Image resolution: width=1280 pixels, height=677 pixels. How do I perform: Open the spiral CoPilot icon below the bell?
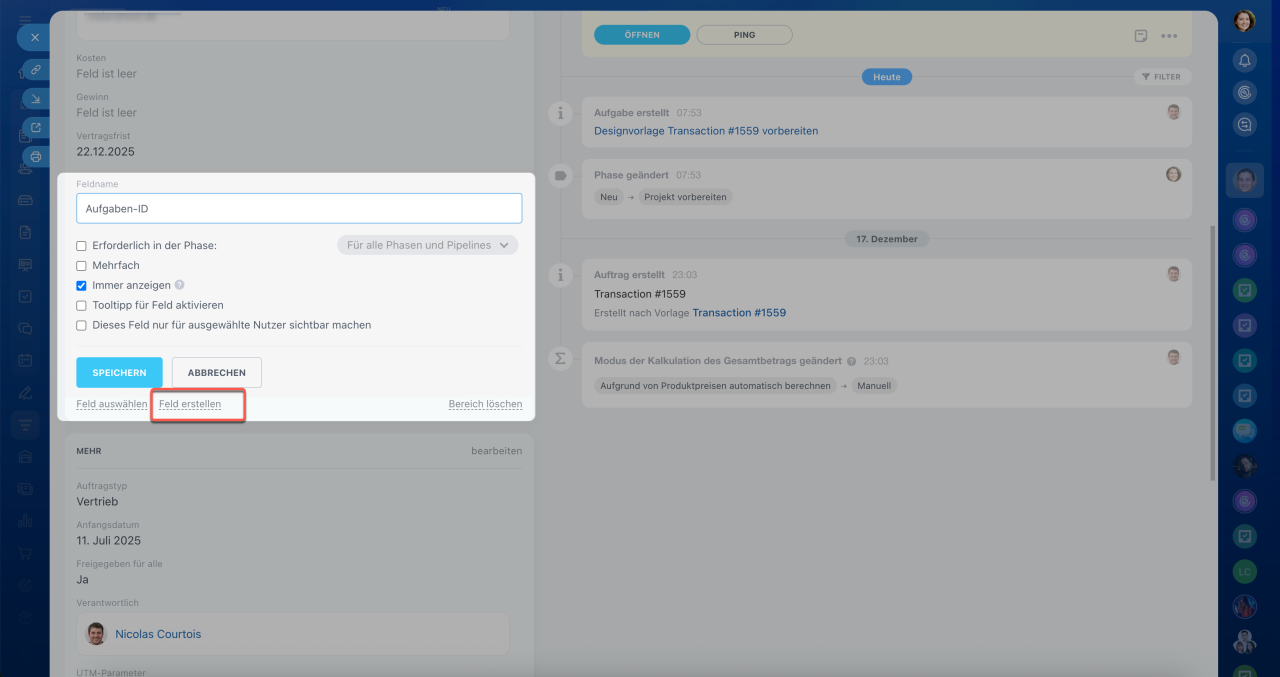(x=1245, y=92)
